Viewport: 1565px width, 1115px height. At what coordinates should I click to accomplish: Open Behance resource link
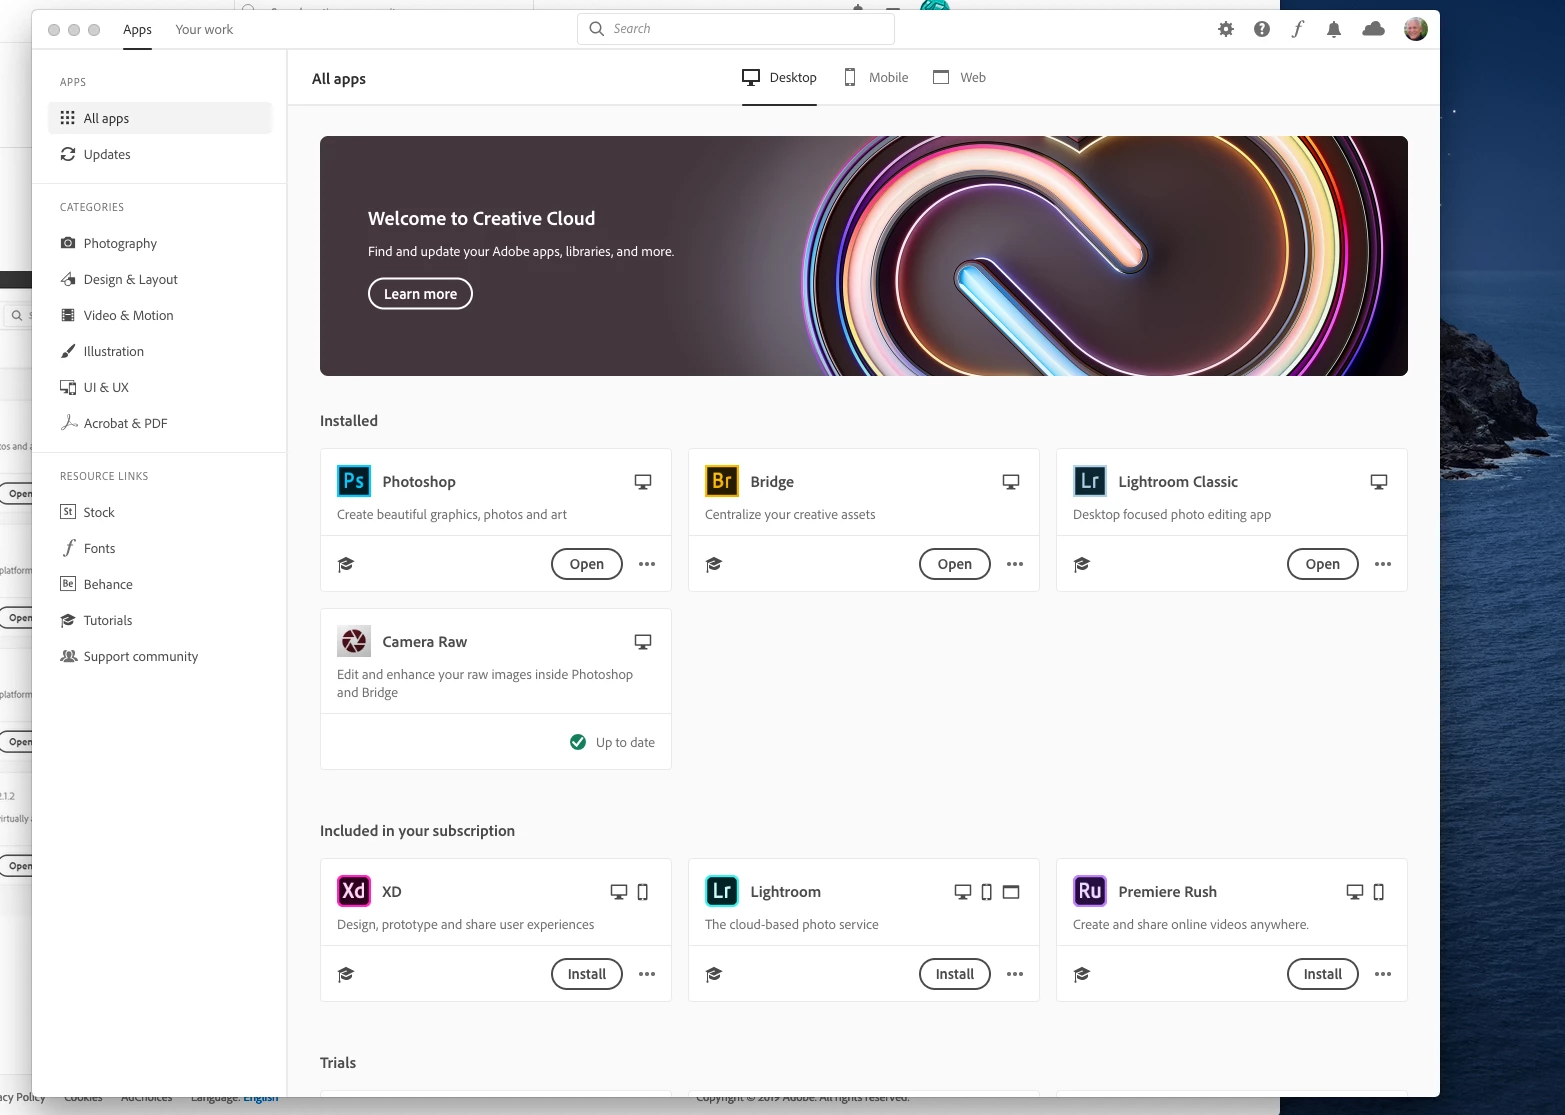coord(160,584)
